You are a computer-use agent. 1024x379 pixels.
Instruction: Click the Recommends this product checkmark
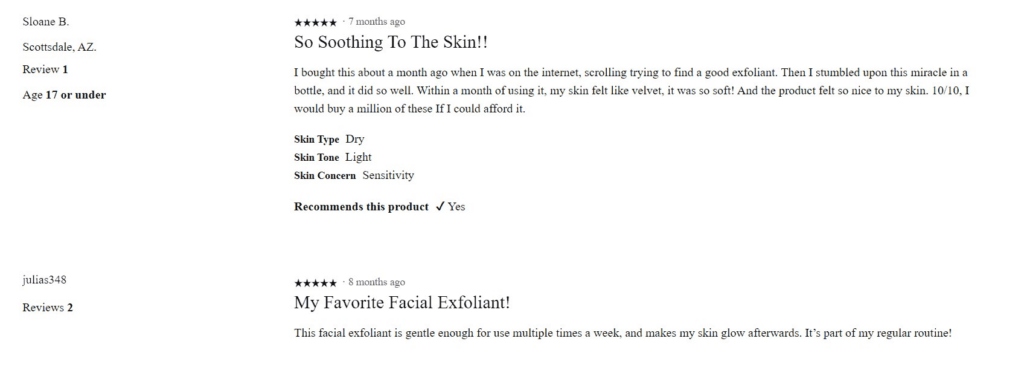click(x=440, y=206)
